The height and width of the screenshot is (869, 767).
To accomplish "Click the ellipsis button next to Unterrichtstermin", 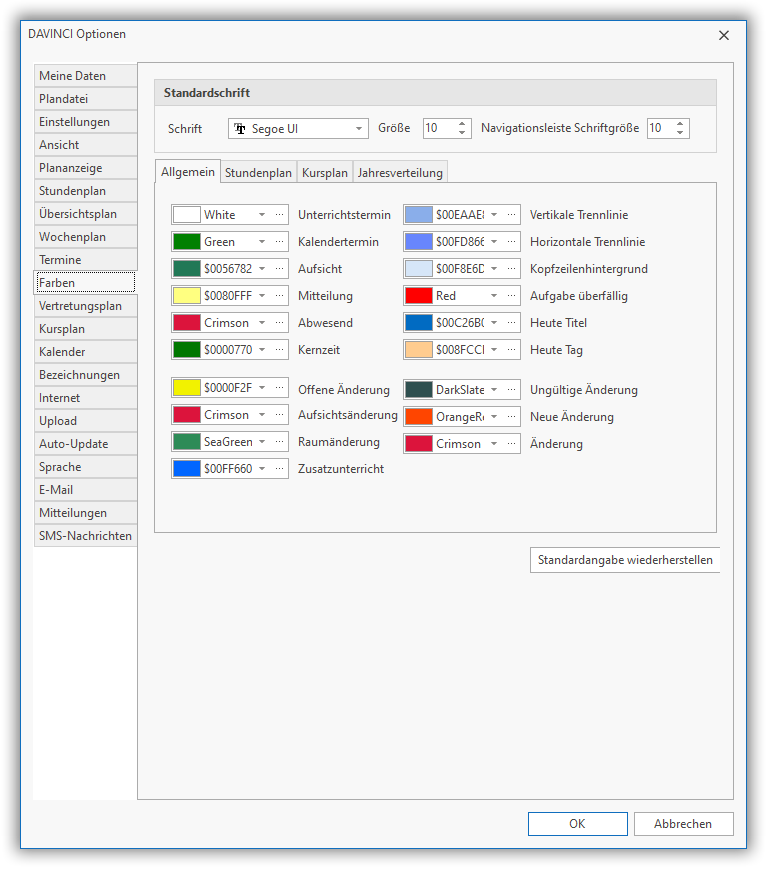I will (279, 215).
